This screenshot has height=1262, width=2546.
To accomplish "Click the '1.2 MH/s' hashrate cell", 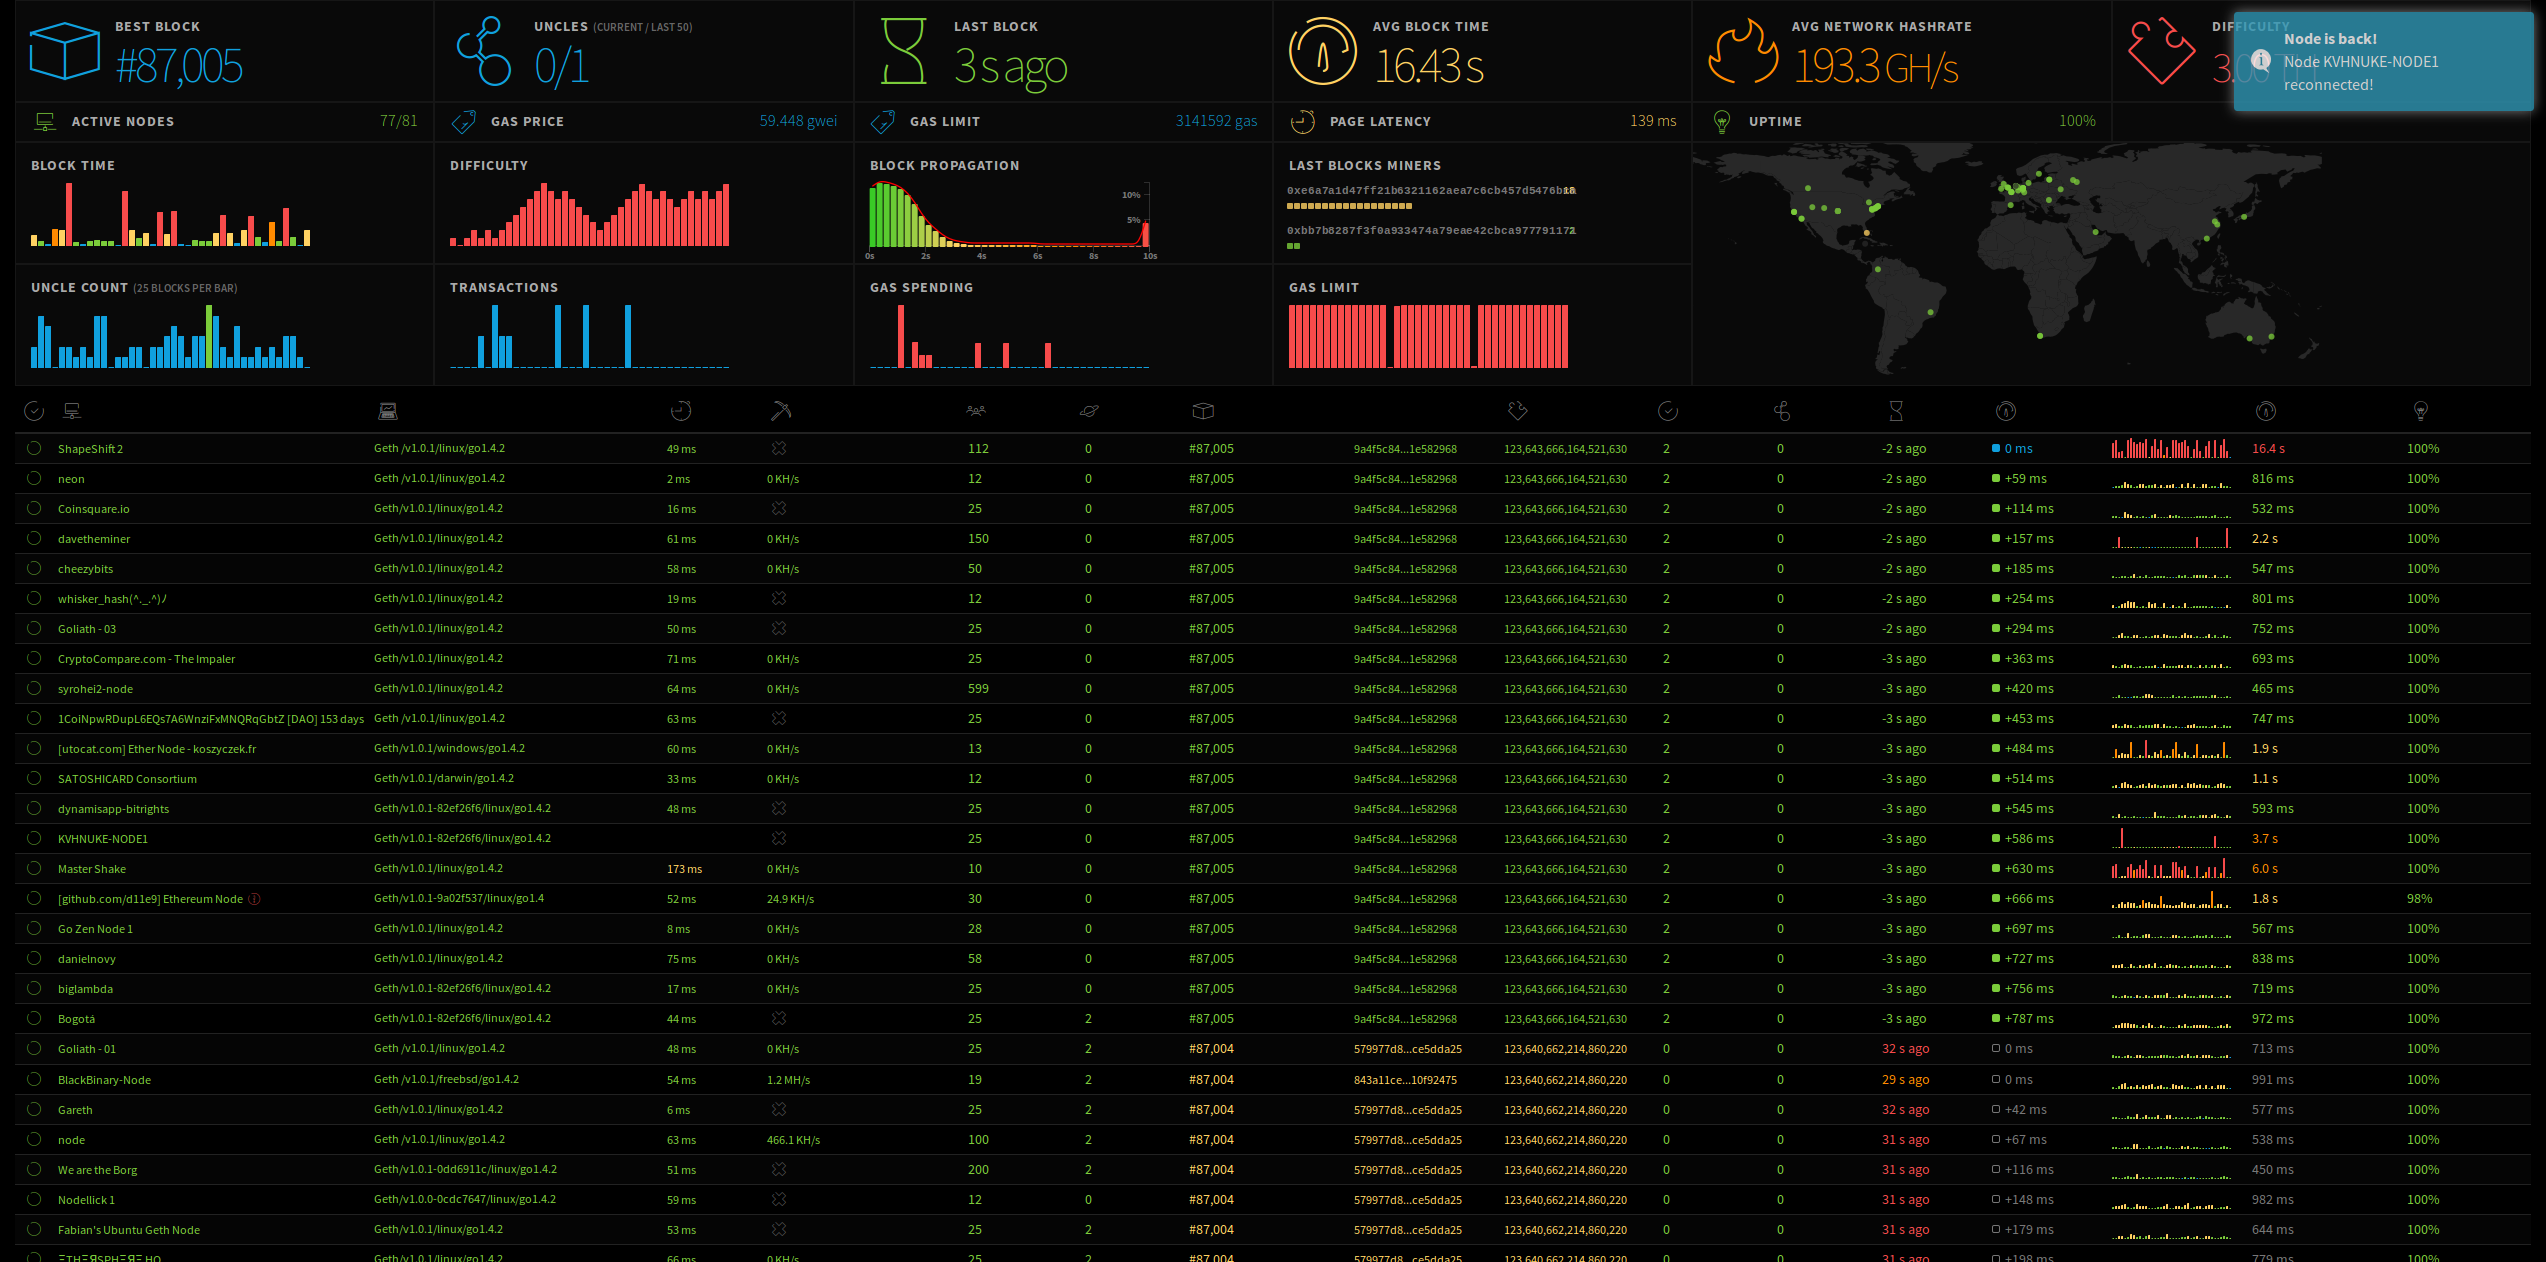I will (x=788, y=1080).
